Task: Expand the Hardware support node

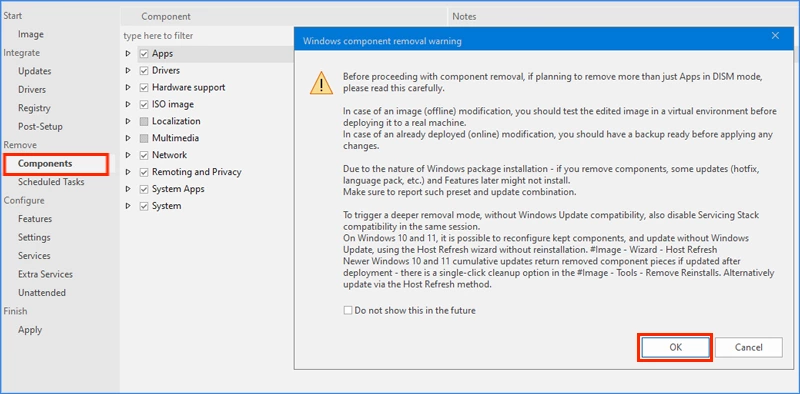Action: point(128,87)
